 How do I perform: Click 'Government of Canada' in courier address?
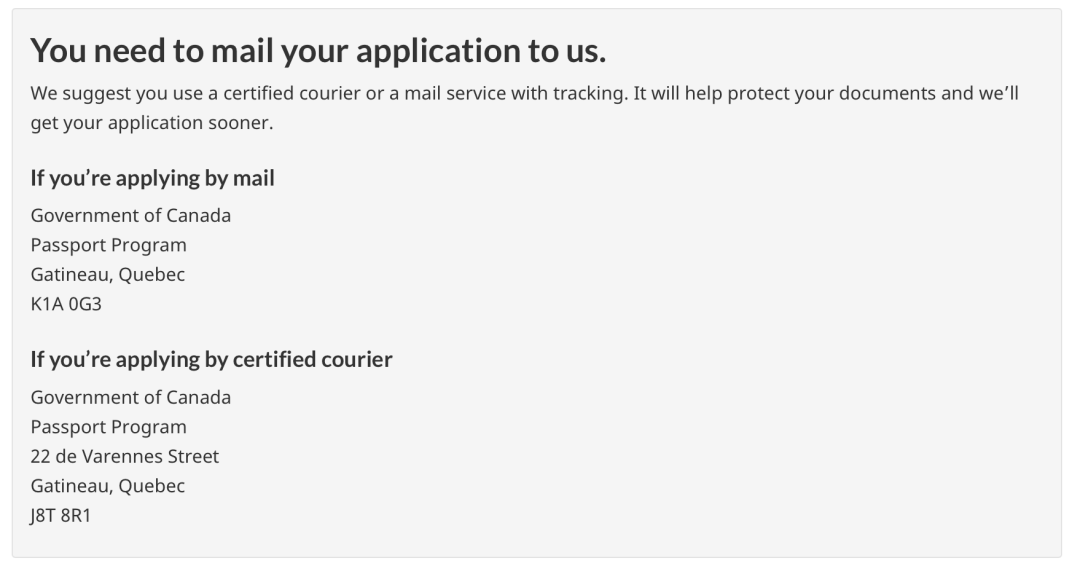tap(131, 398)
